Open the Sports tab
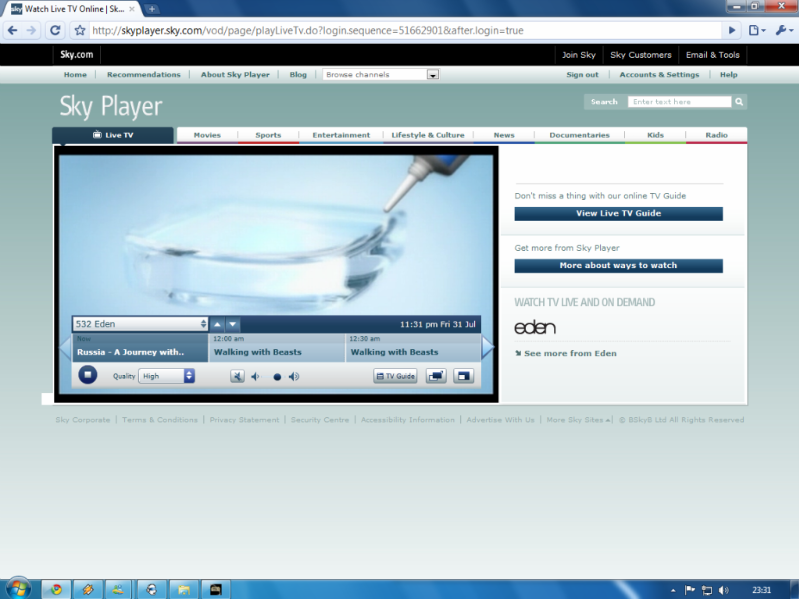799x599 pixels. [268, 135]
